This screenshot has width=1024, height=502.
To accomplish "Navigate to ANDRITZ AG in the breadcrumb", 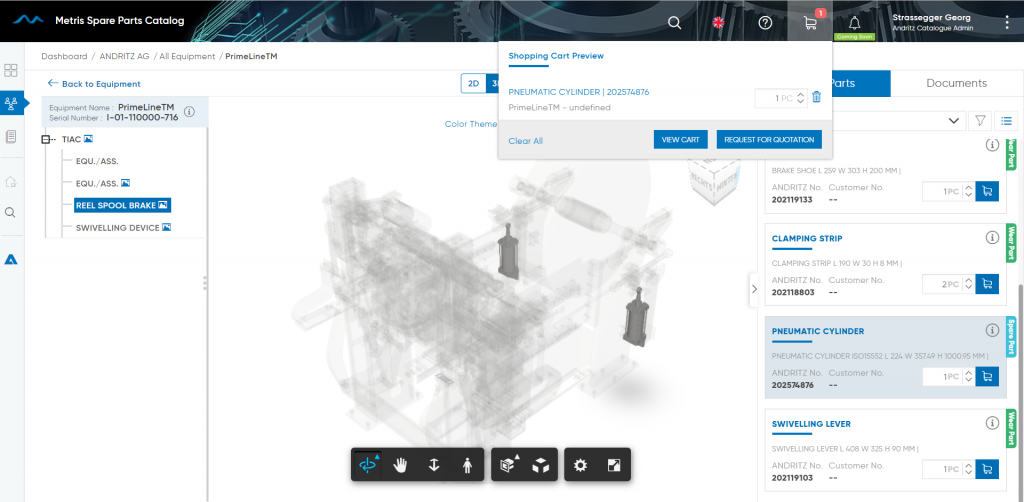I will click(x=124, y=56).
